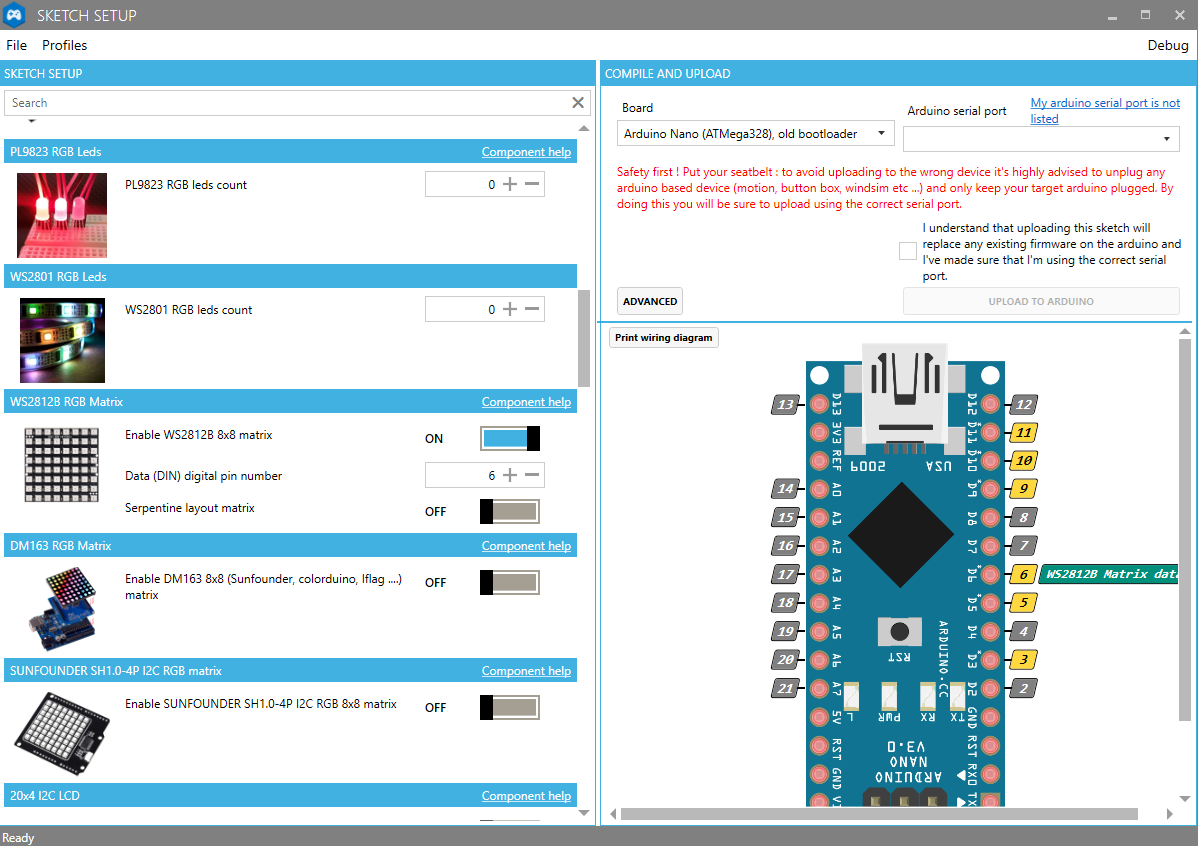Increase WS2801 RGB leds count
The image size is (1198, 846).
(x=510, y=309)
